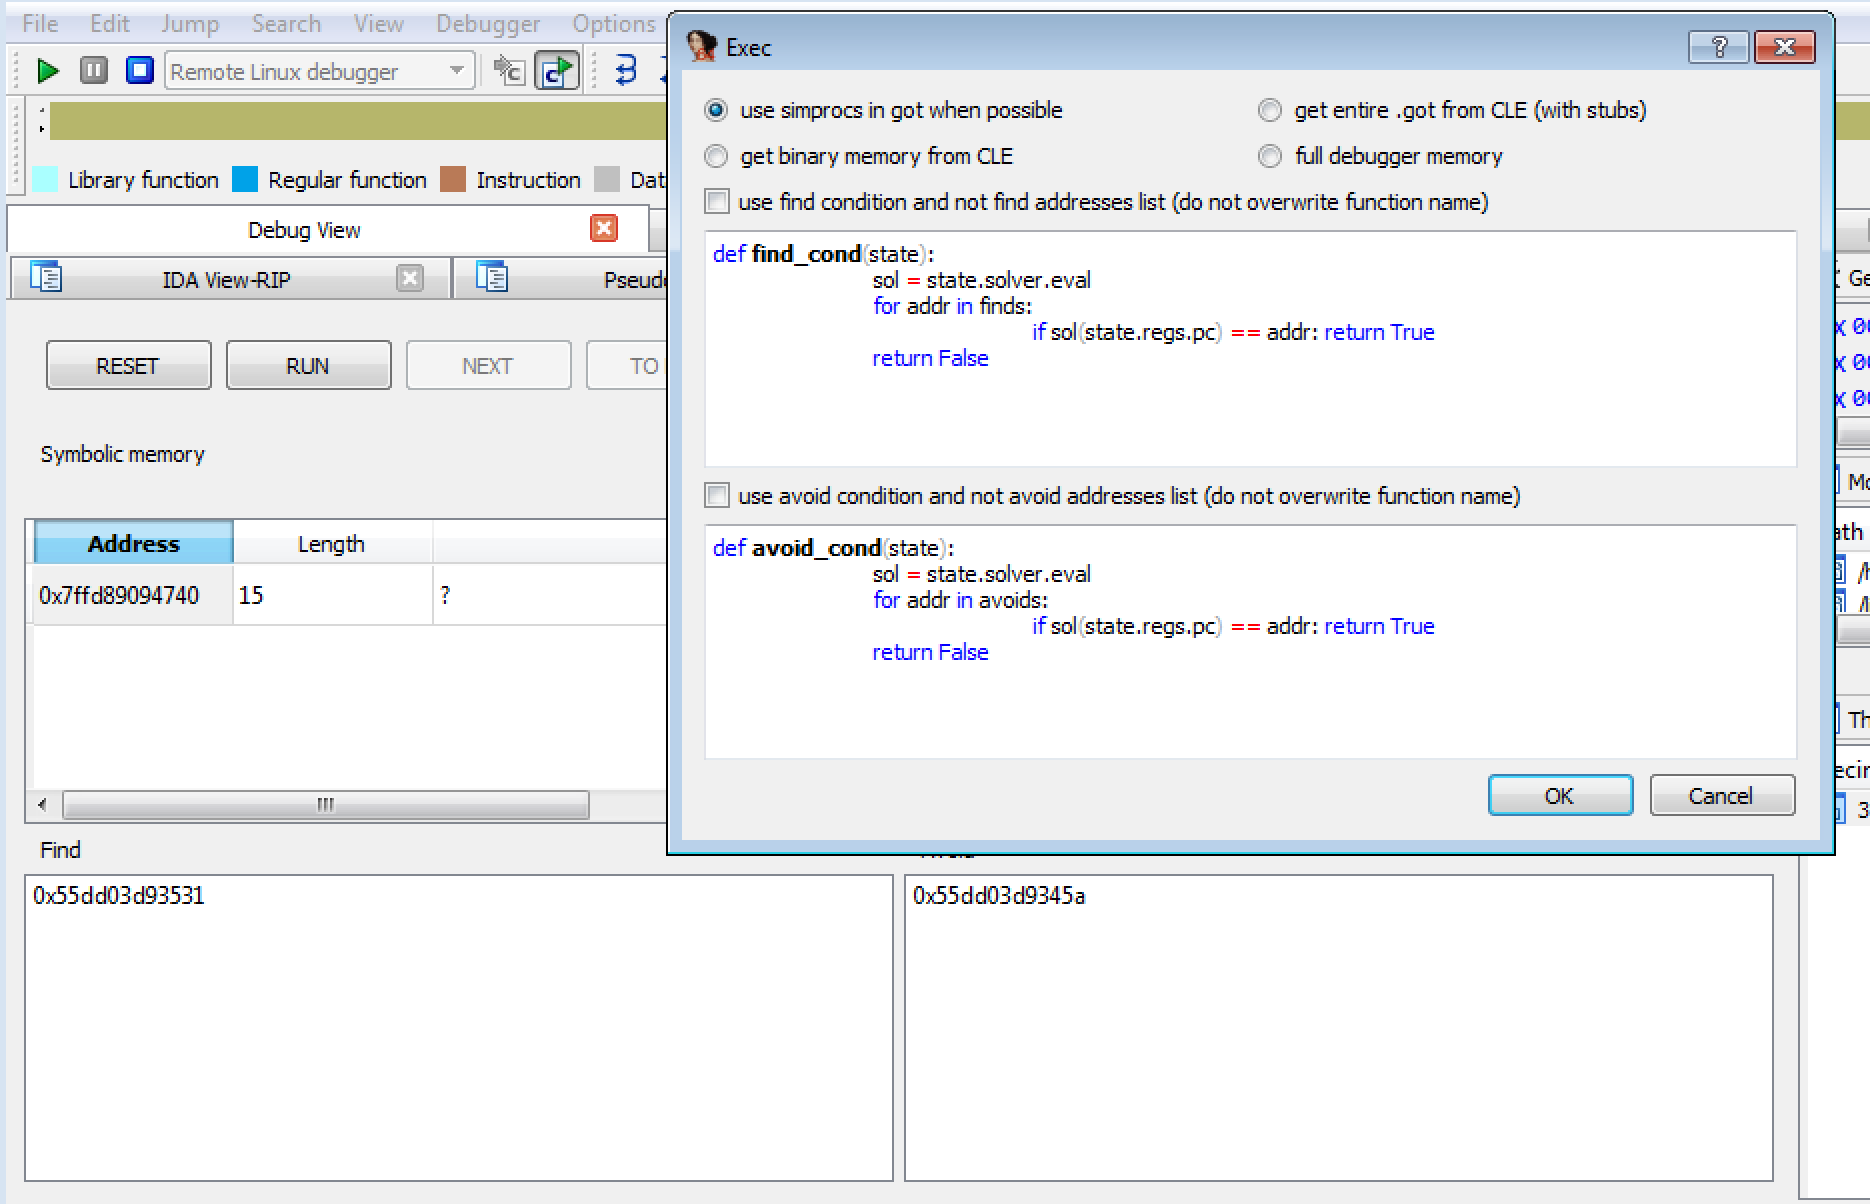Close the Exec dialog with the red X
Screen dimensions: 1870x1204
coord(1785,46)
